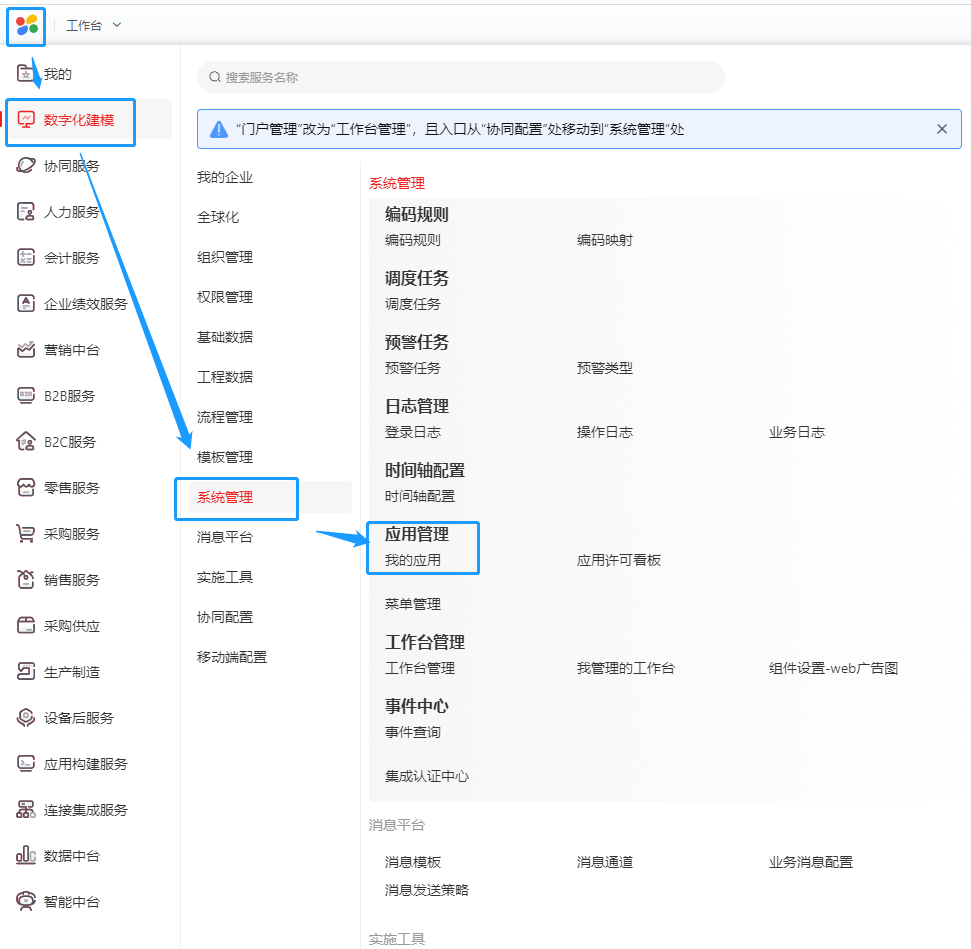Click the warning triangle icon in banner
Image resolution: width=971 pixels, height=949 pixels.
[219, 129]
